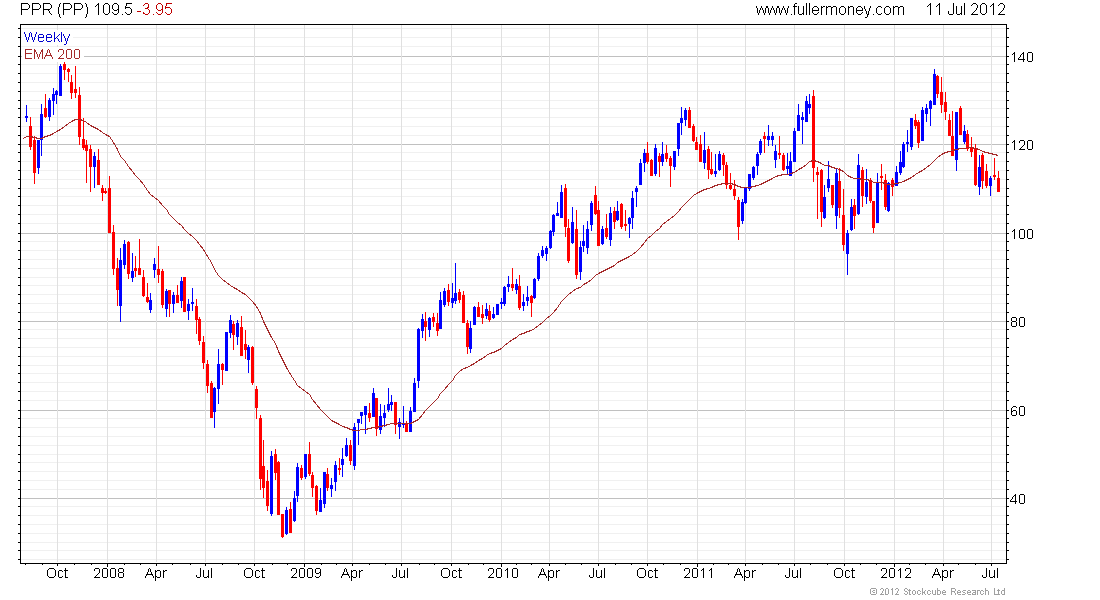This screenshot has width=1100, height=600.
Task: Click the red -3.95 change value
Action: click(154, 10)
